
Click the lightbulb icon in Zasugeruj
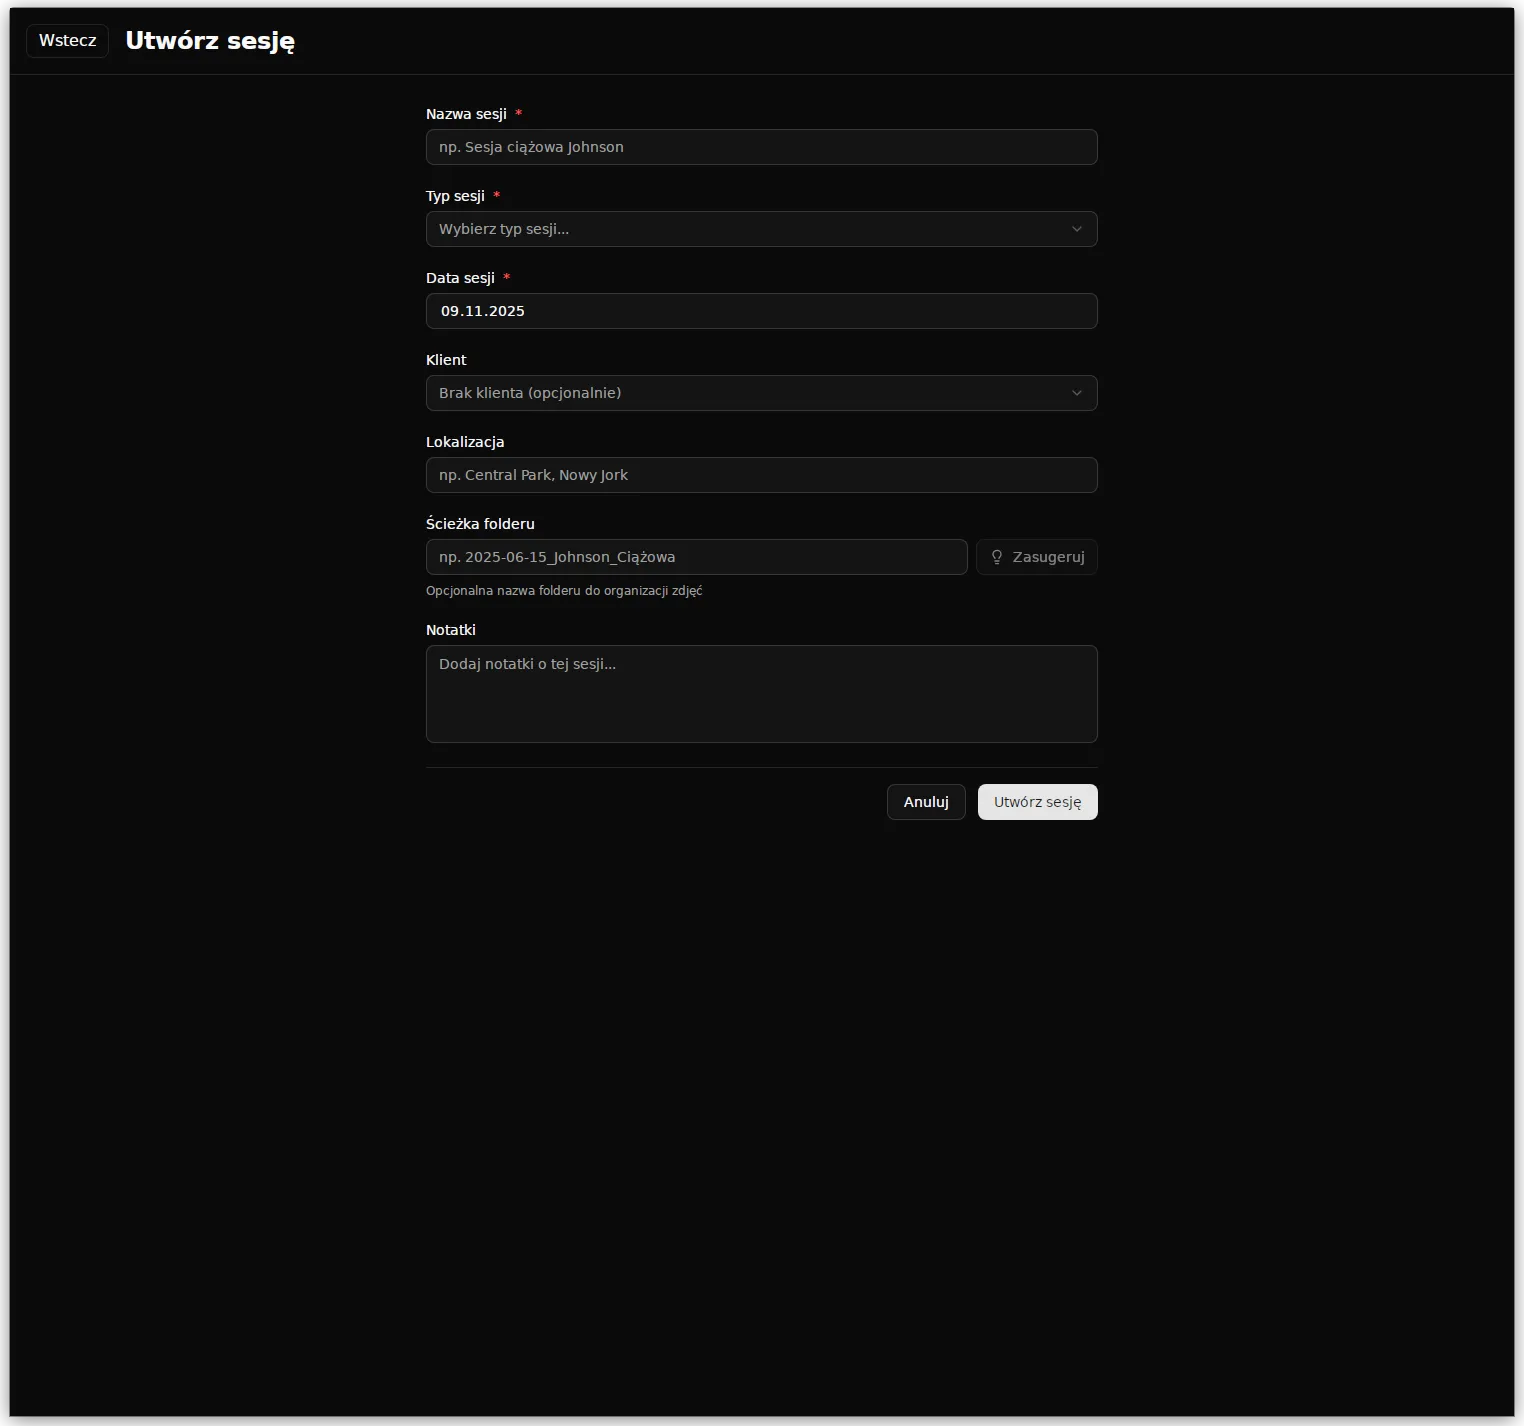[996, 557]
